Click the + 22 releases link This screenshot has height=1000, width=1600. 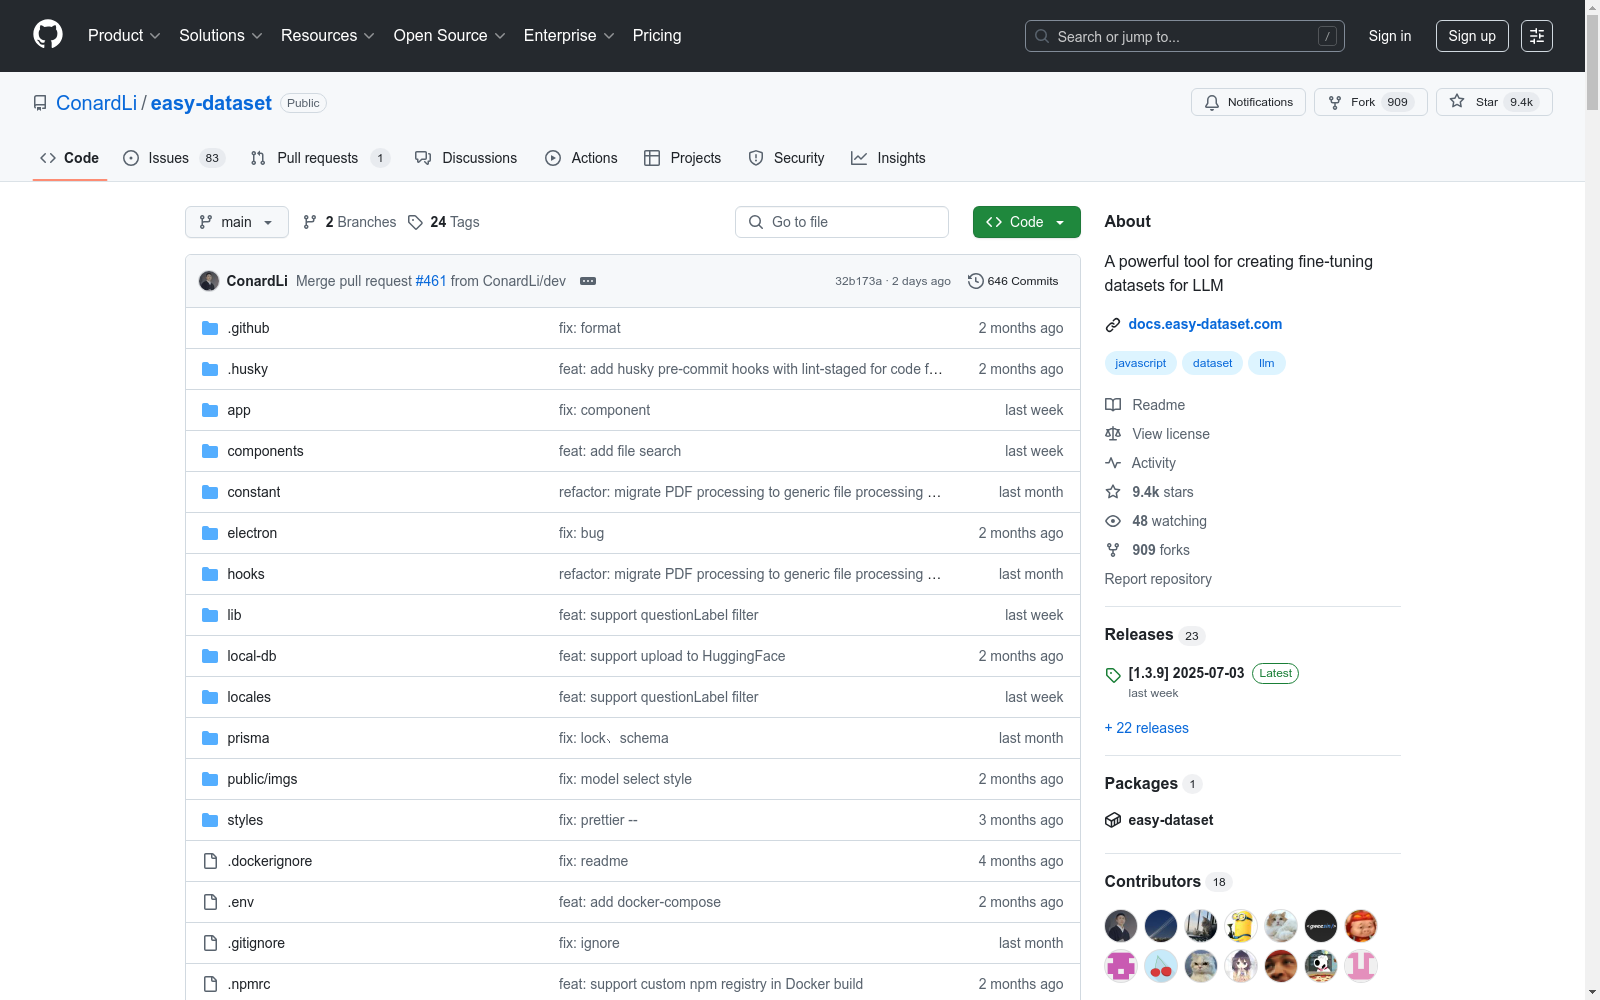1147,728
